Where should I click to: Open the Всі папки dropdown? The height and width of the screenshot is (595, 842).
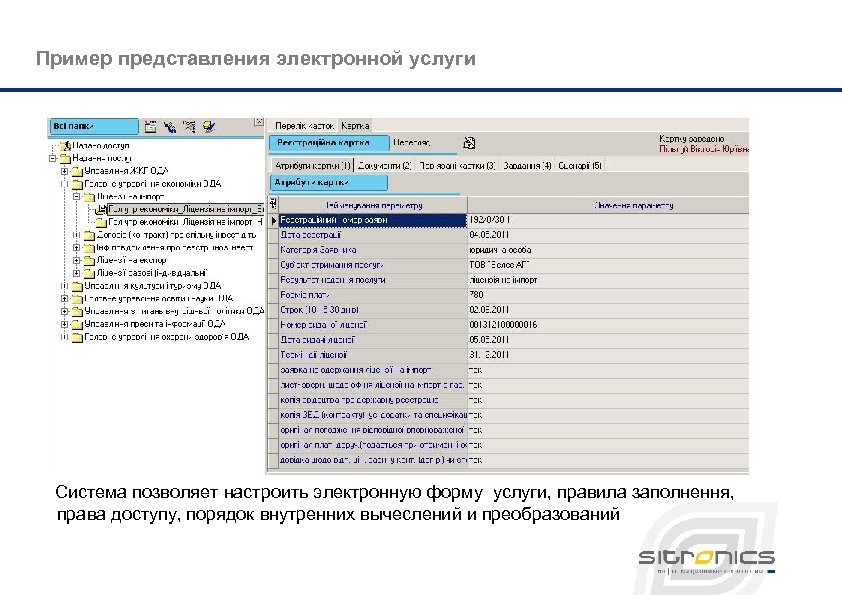coord(93,126)
